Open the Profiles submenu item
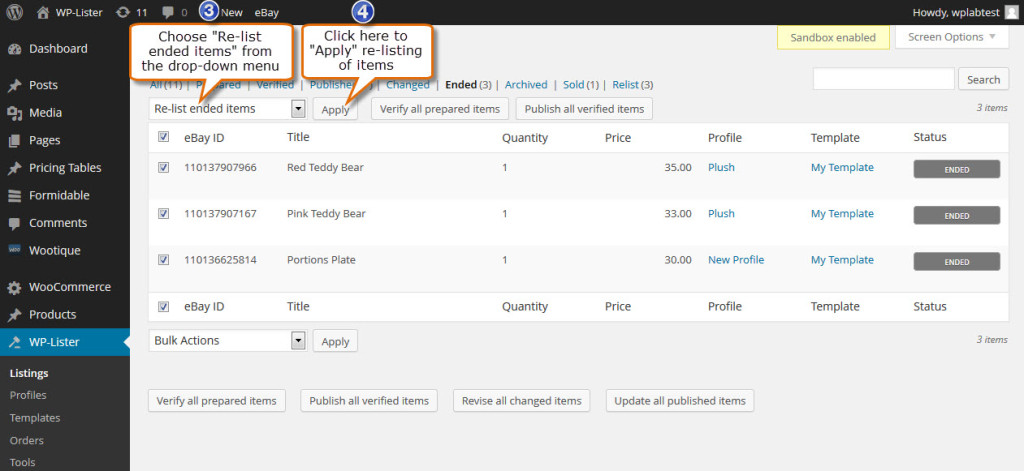Image resolution: width=1024 pixels, height=471 pixels. click(x=28, y=395)
